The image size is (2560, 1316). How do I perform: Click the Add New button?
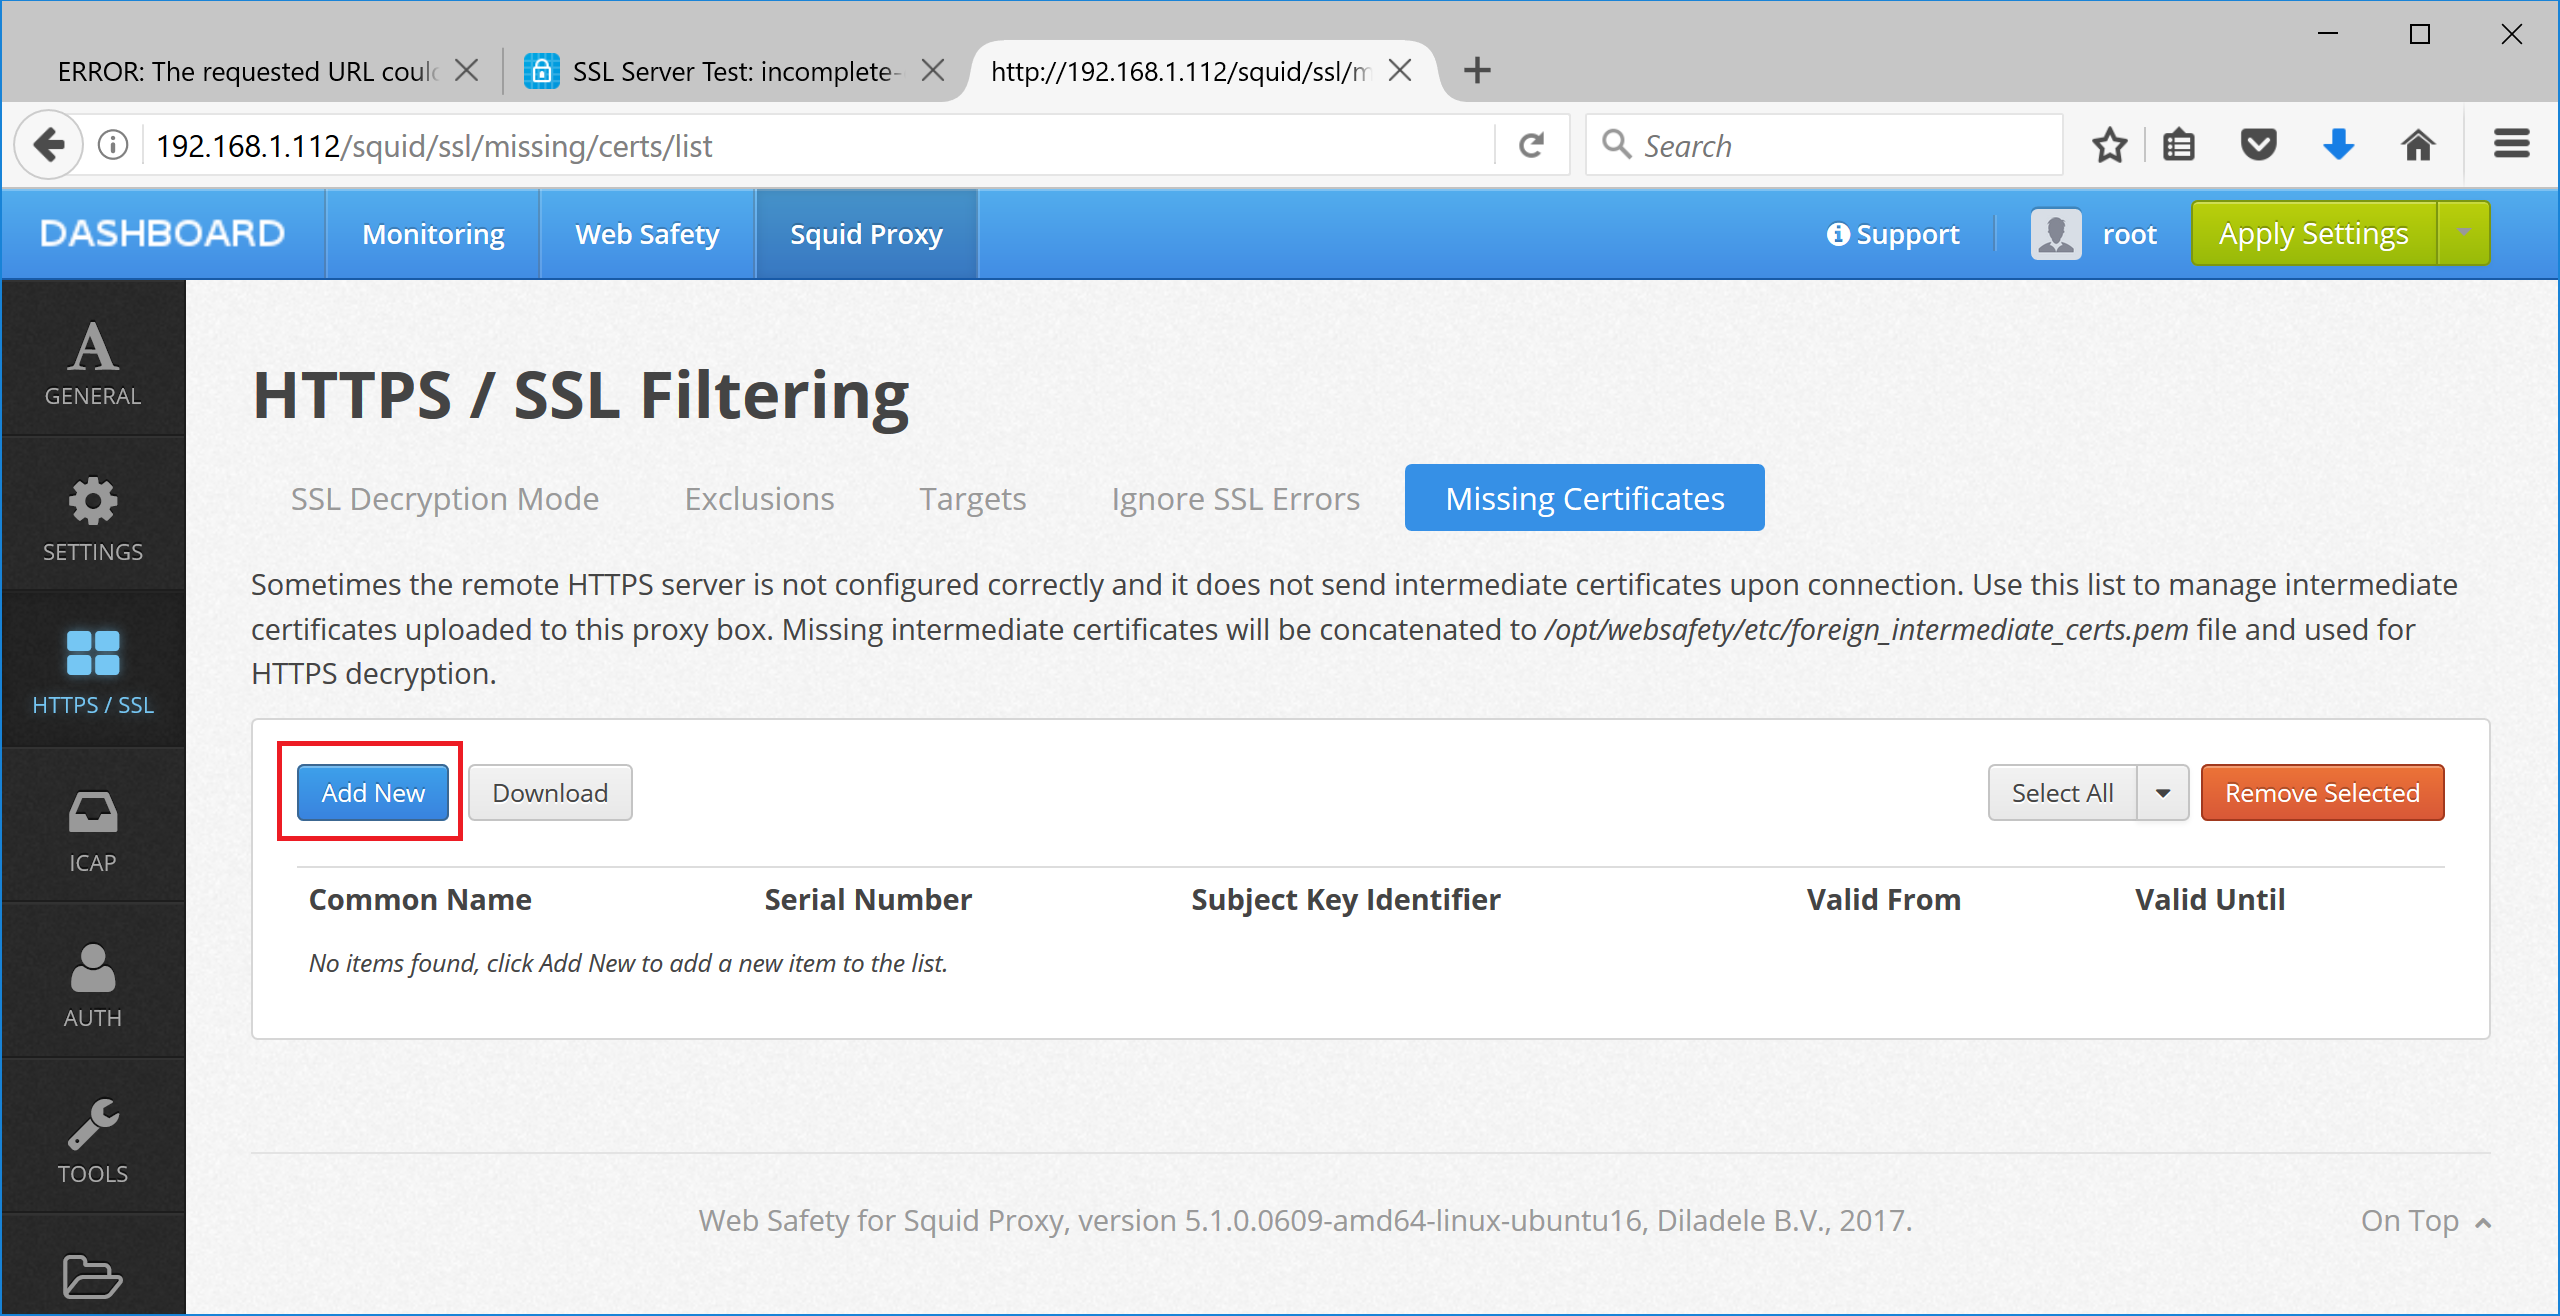click(373, 793)
